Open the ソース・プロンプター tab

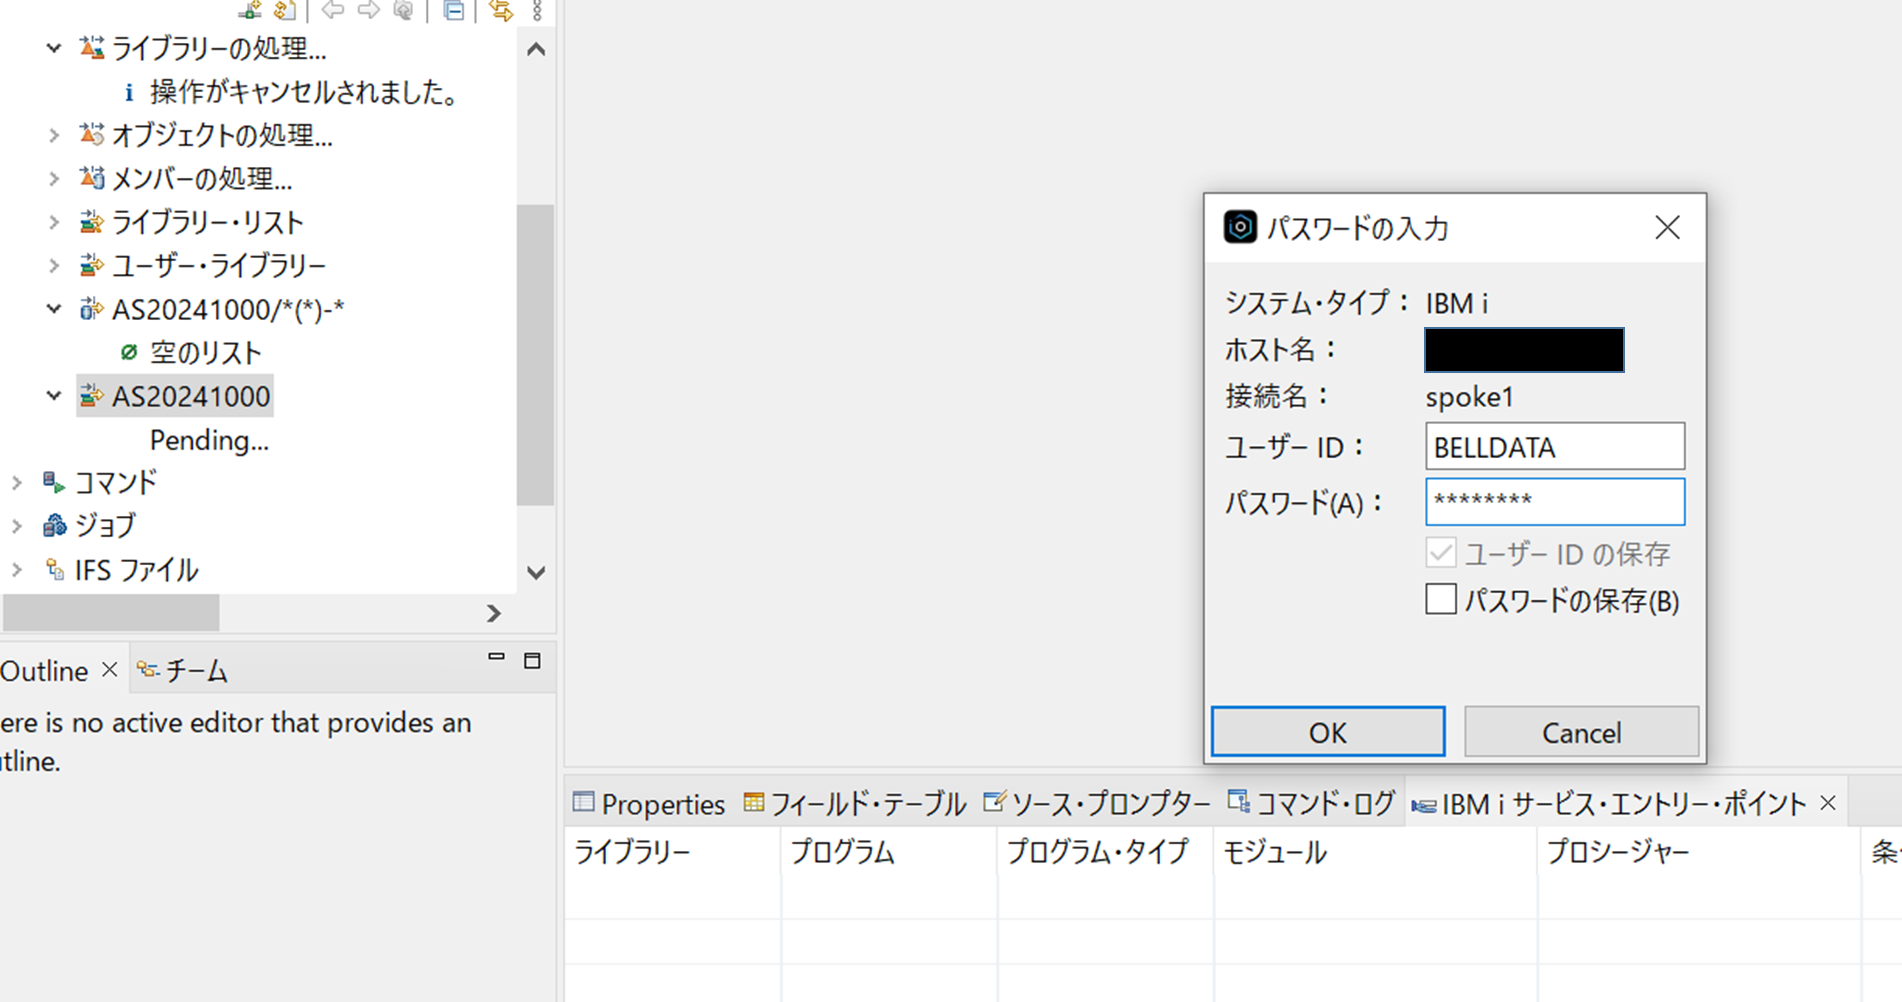1097,804
